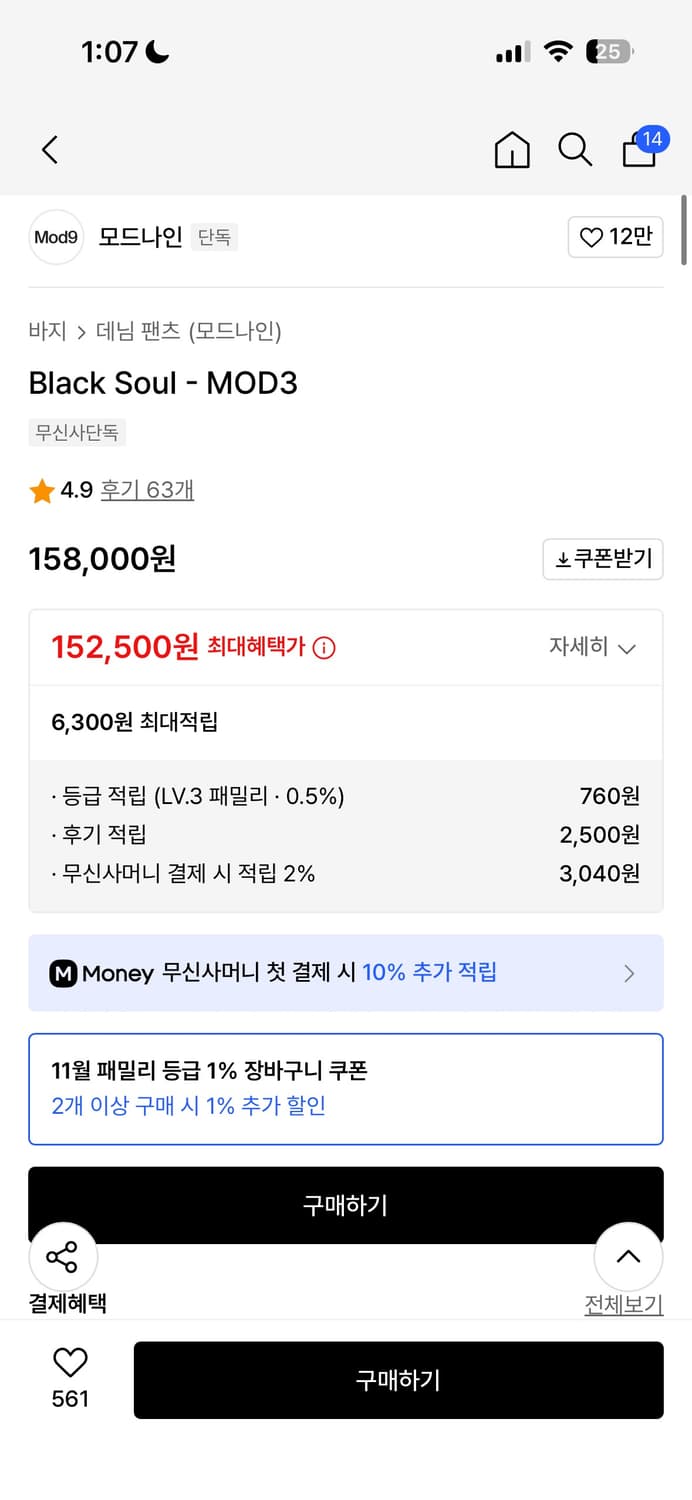Expand the 자세히 benefits details

point(594,647)
